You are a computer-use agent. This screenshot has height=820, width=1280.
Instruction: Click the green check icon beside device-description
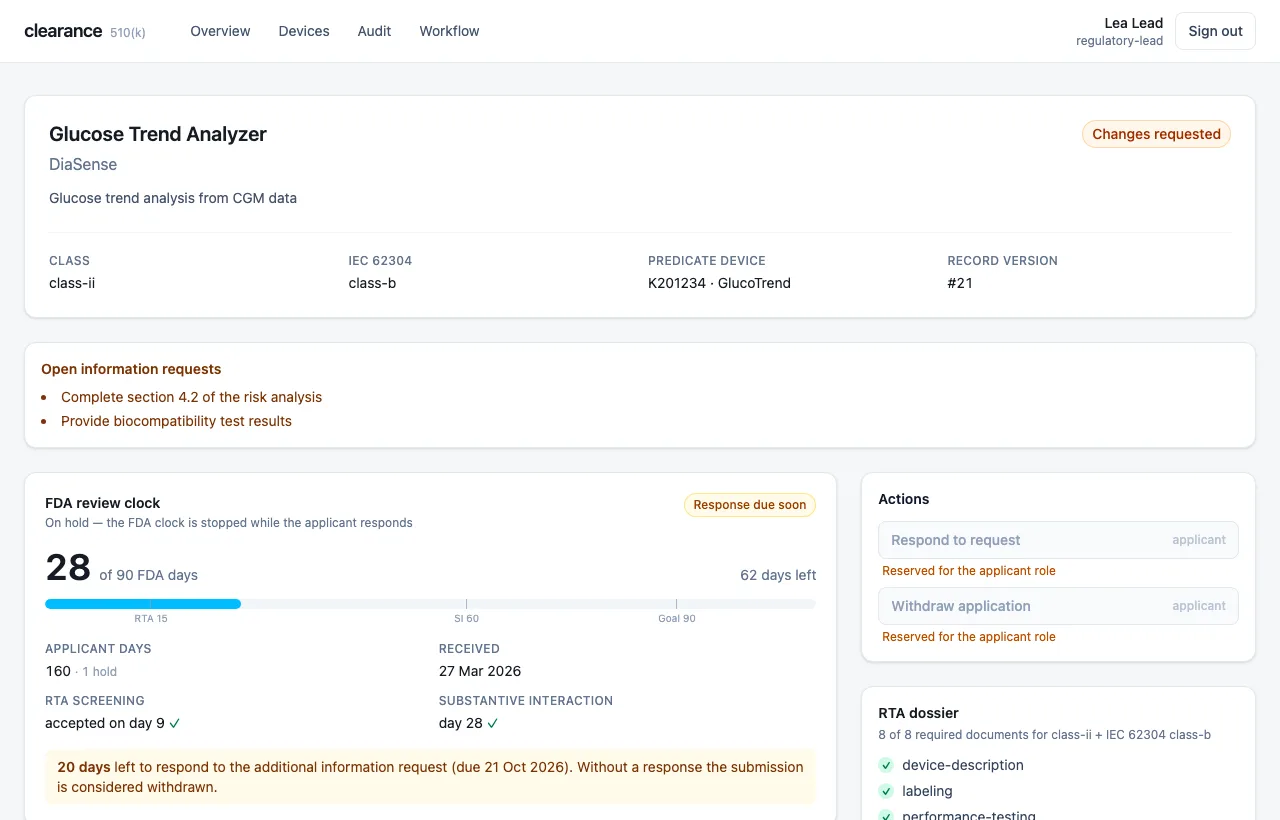(886, 765)
